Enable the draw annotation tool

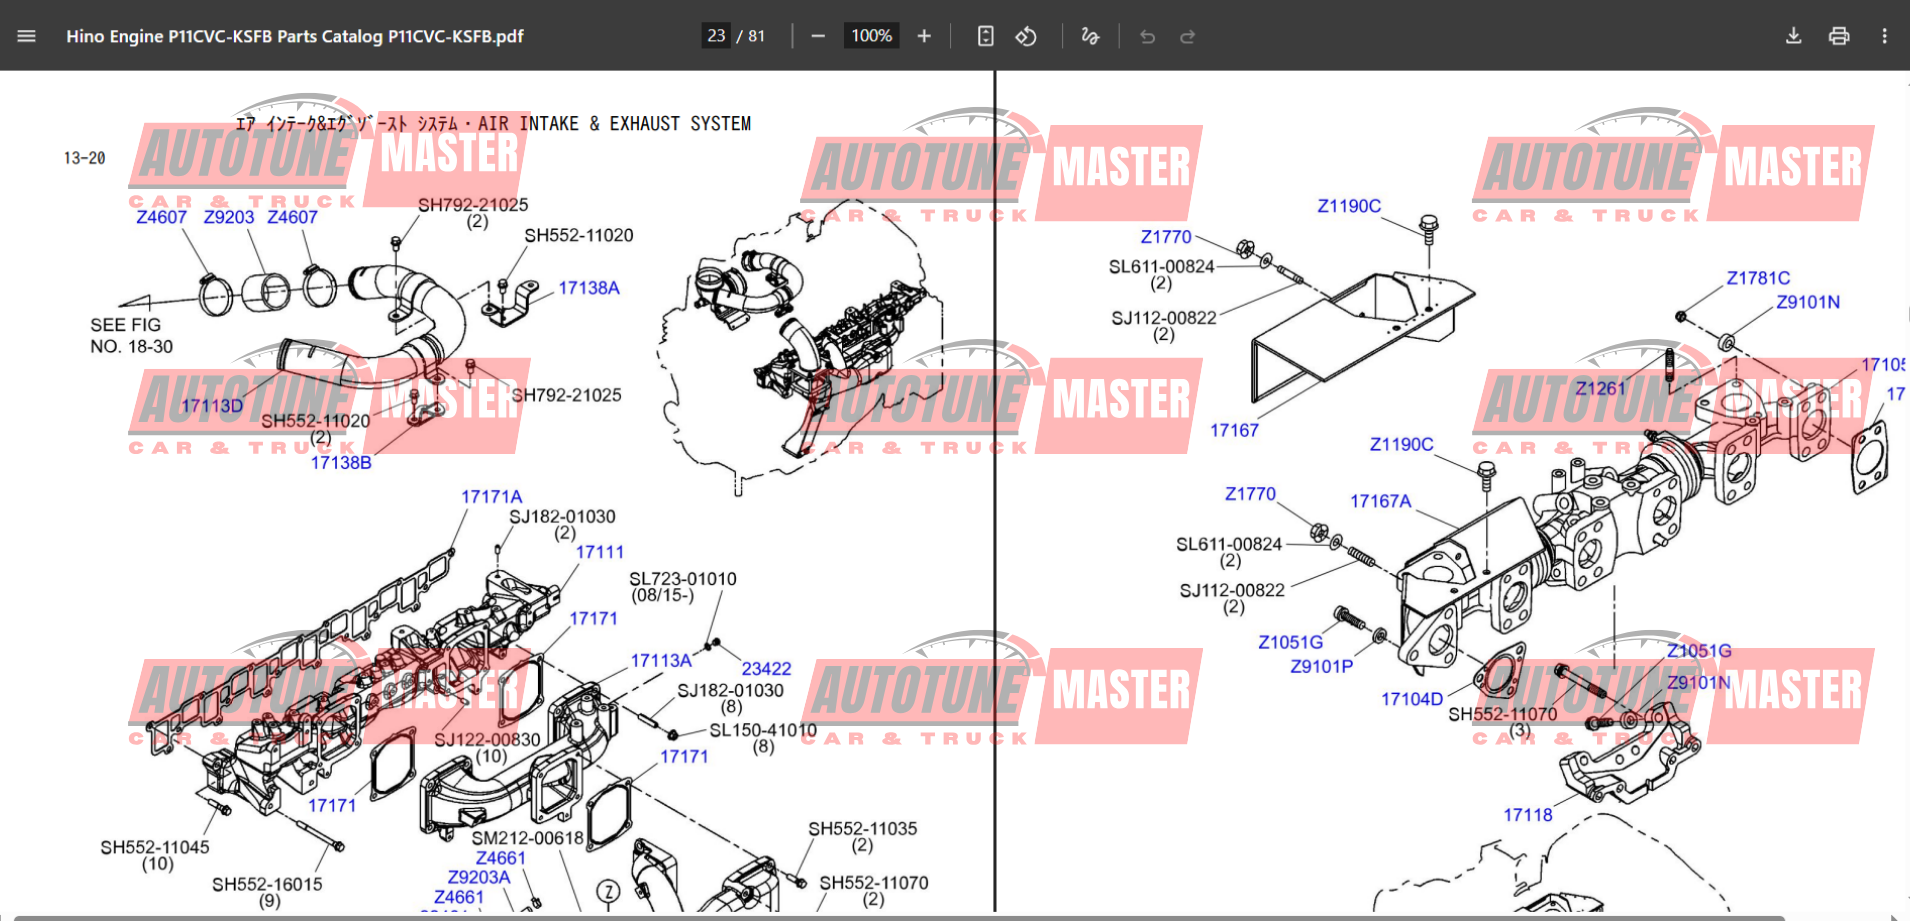tap(1089, 35)
